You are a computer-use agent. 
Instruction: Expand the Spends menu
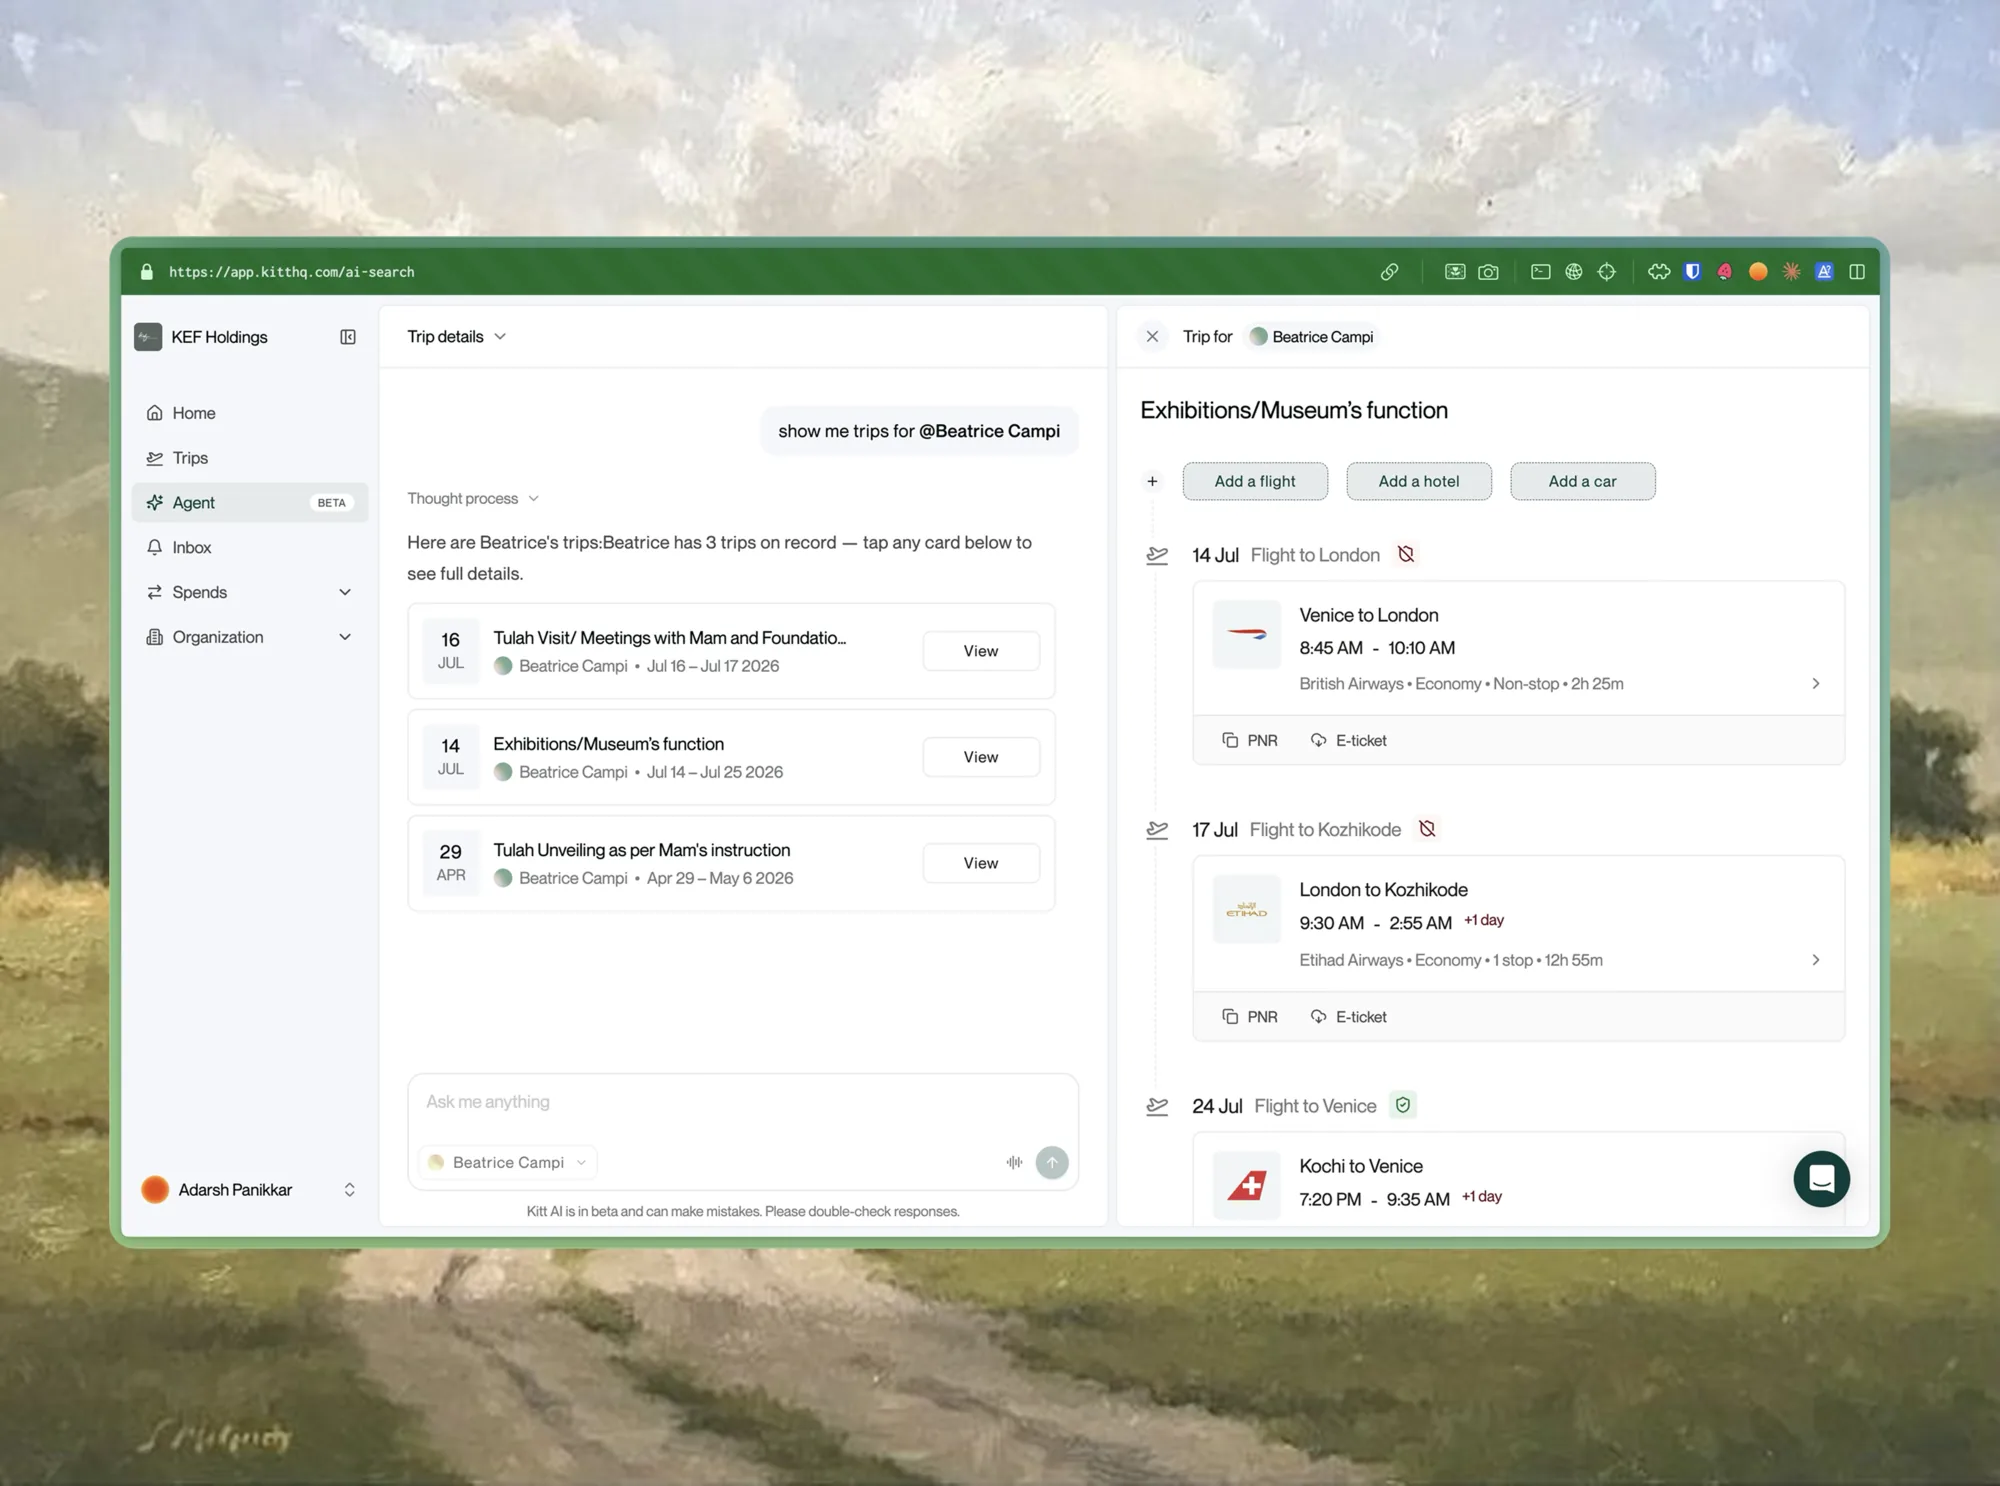pos(250,592)
